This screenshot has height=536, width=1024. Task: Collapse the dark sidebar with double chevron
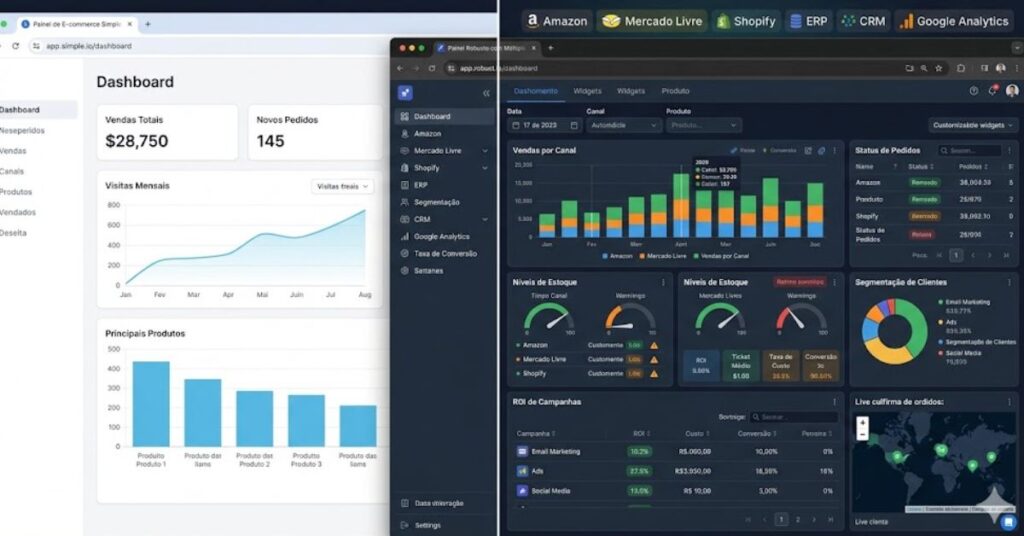[x=487, y=93]
